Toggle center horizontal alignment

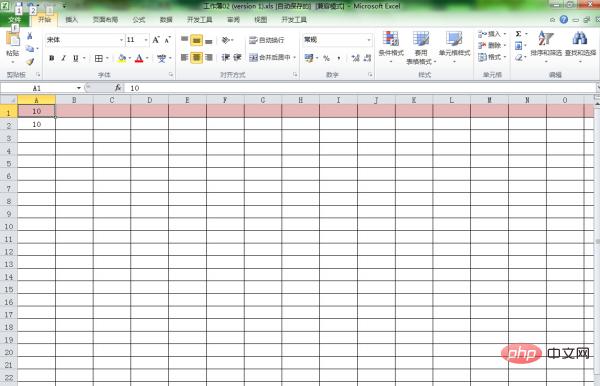[196, 58]
